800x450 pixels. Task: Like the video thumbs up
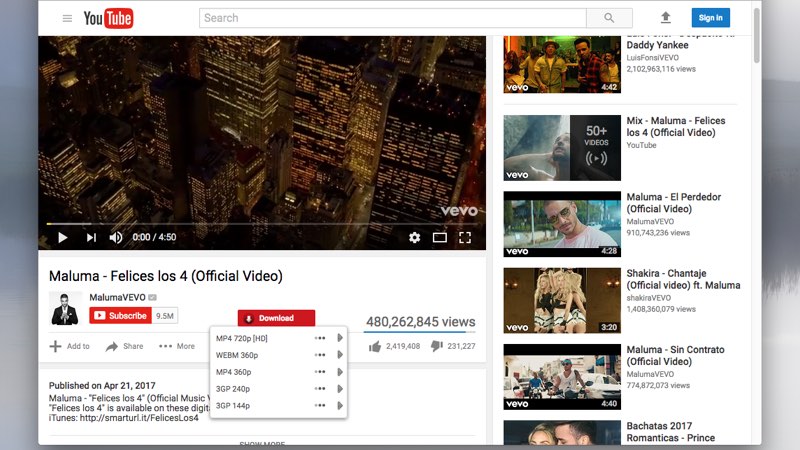375,346
